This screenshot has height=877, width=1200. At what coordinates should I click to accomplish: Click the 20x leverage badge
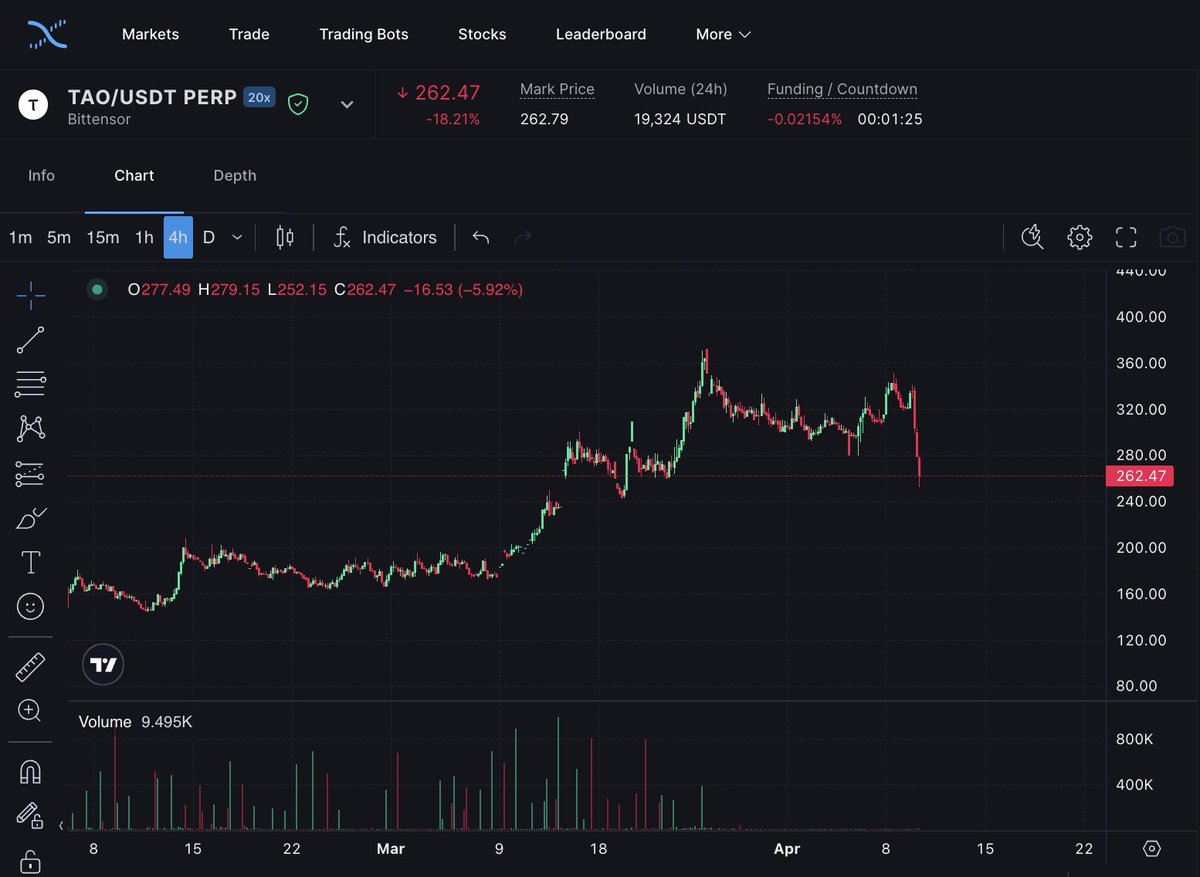click(260, 97)
